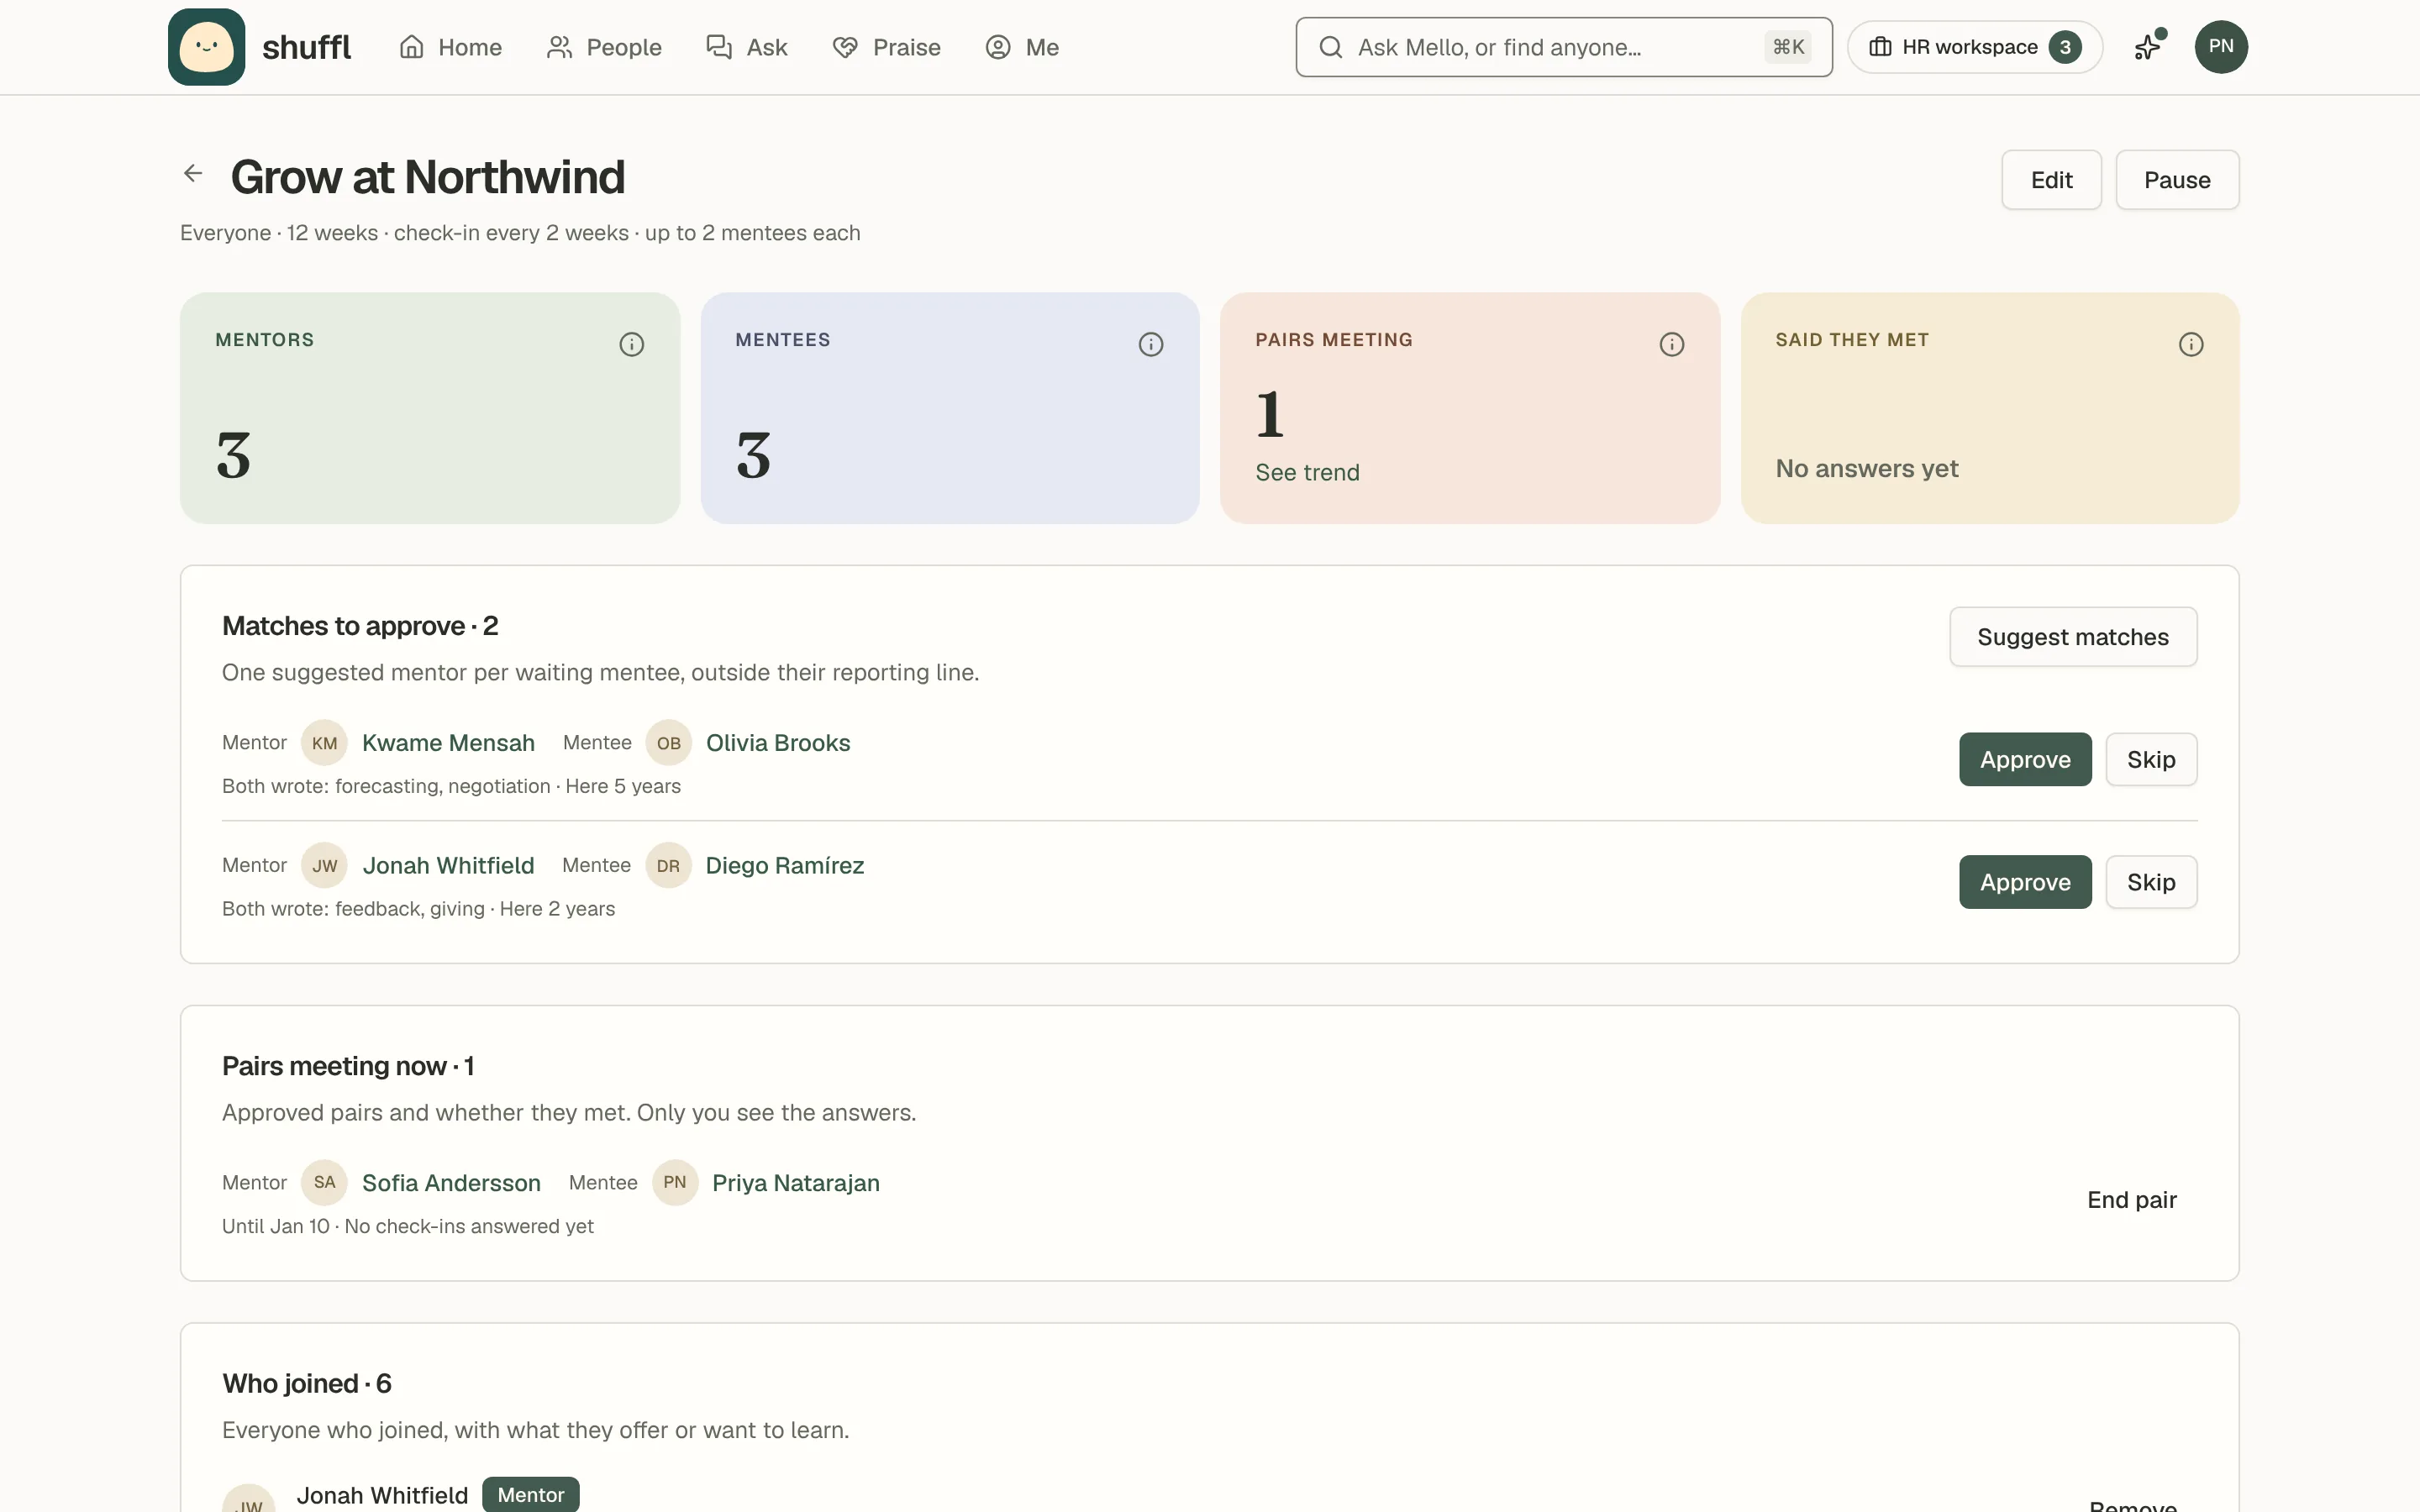The height and width of the screenshot is (1512, 2420).
Task: Click the PN avatar next to Priya Natarajan
Action: (675, 1183)
